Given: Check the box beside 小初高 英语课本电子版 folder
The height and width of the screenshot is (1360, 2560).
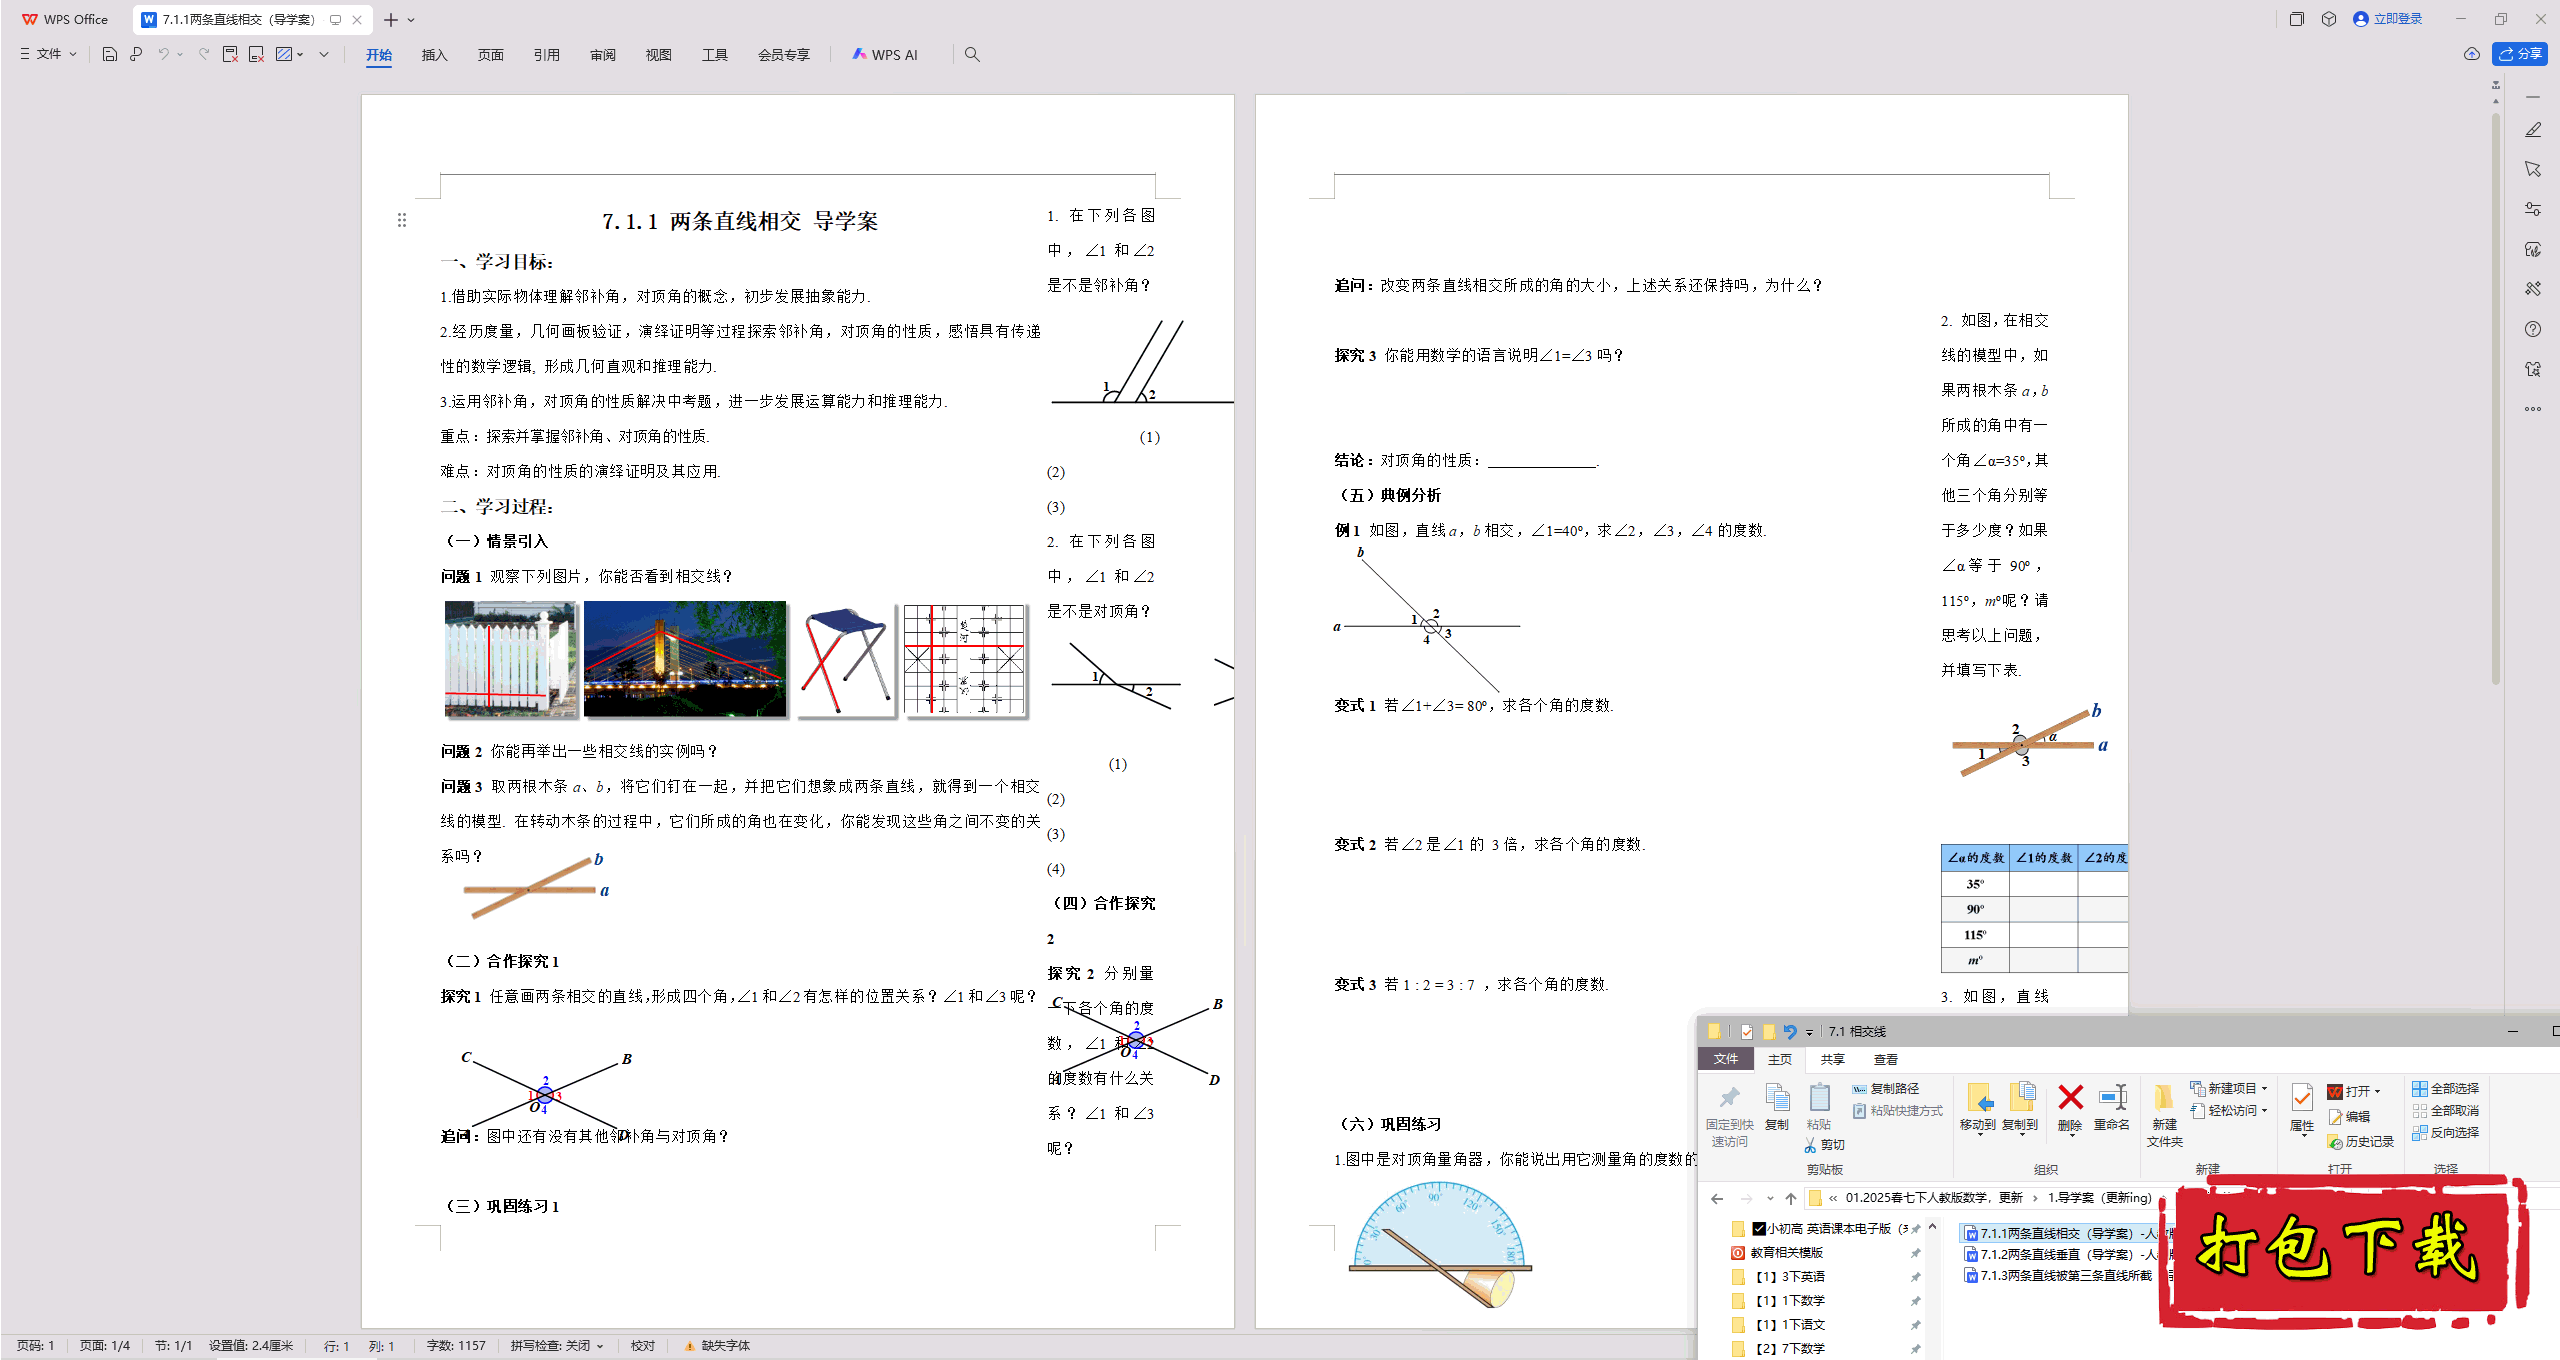Looking at the screenshot, I should coord(1759,1229).
